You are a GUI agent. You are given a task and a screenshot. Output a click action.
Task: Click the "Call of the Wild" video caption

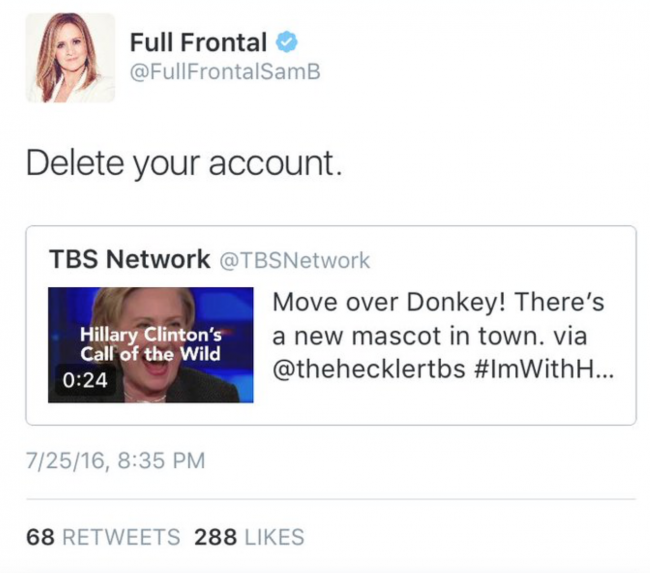coord(151,354)
